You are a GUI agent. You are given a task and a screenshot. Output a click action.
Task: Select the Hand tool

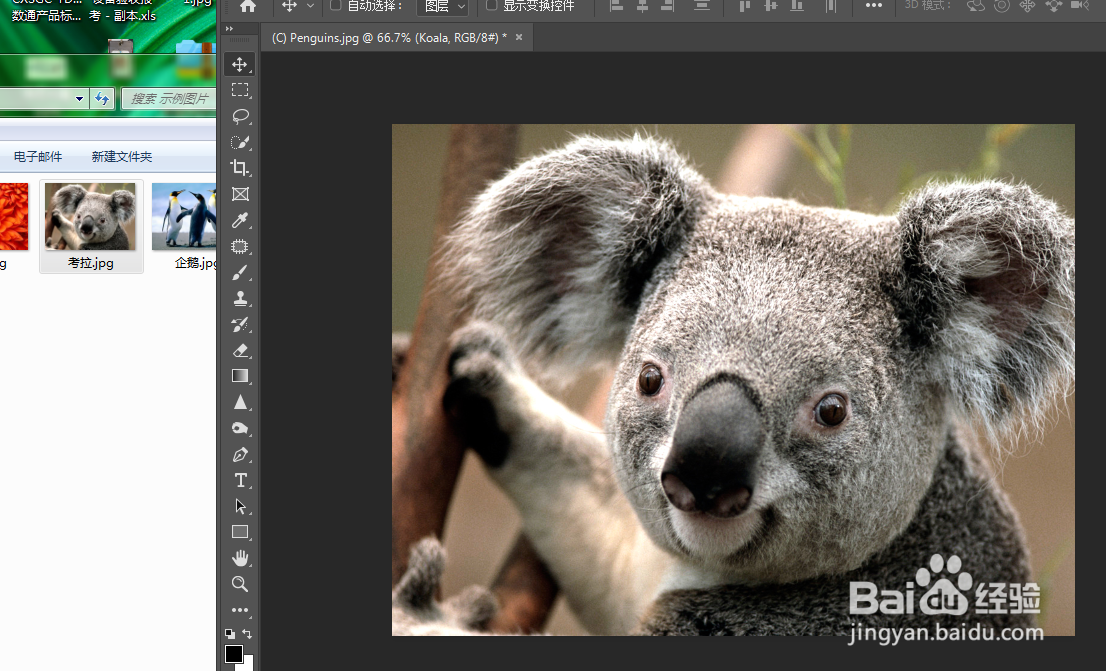pos(240,558)
